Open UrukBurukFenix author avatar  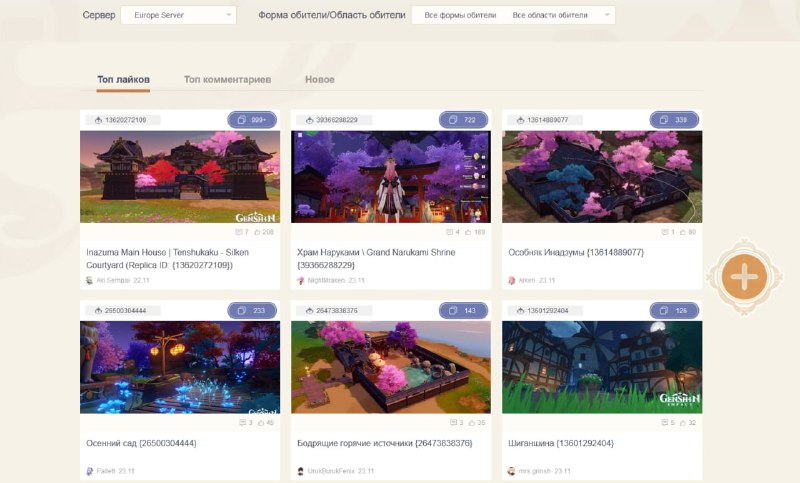point(301,471)
